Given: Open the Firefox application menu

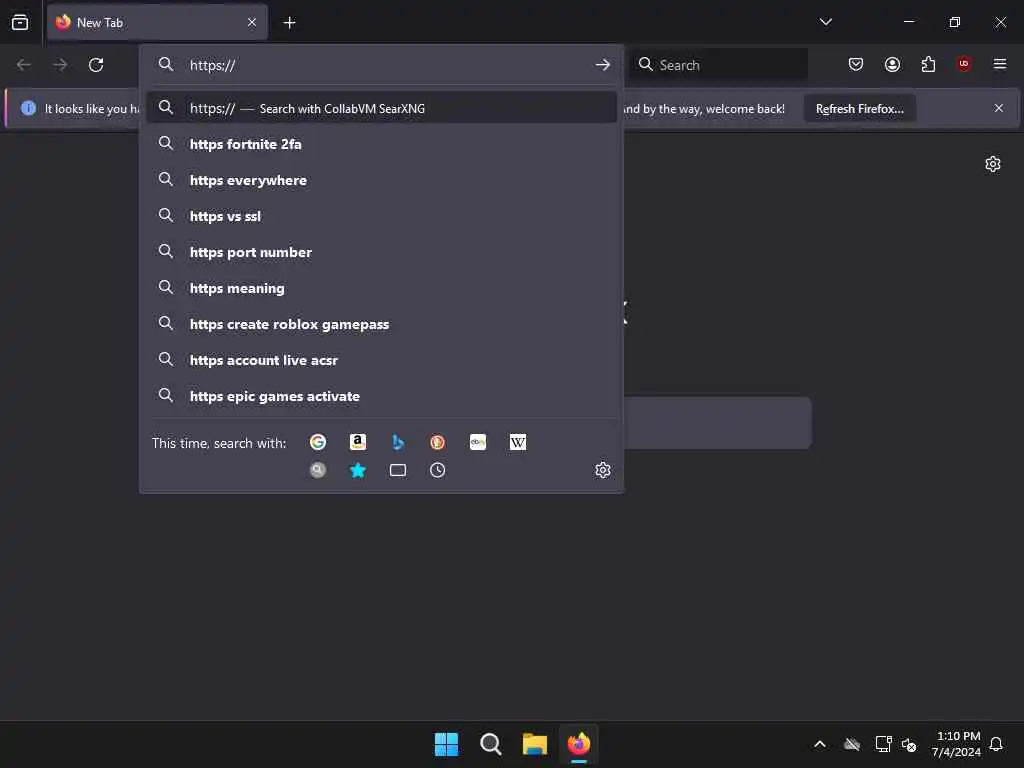Looking at the screenshot, I should 1000,64.
